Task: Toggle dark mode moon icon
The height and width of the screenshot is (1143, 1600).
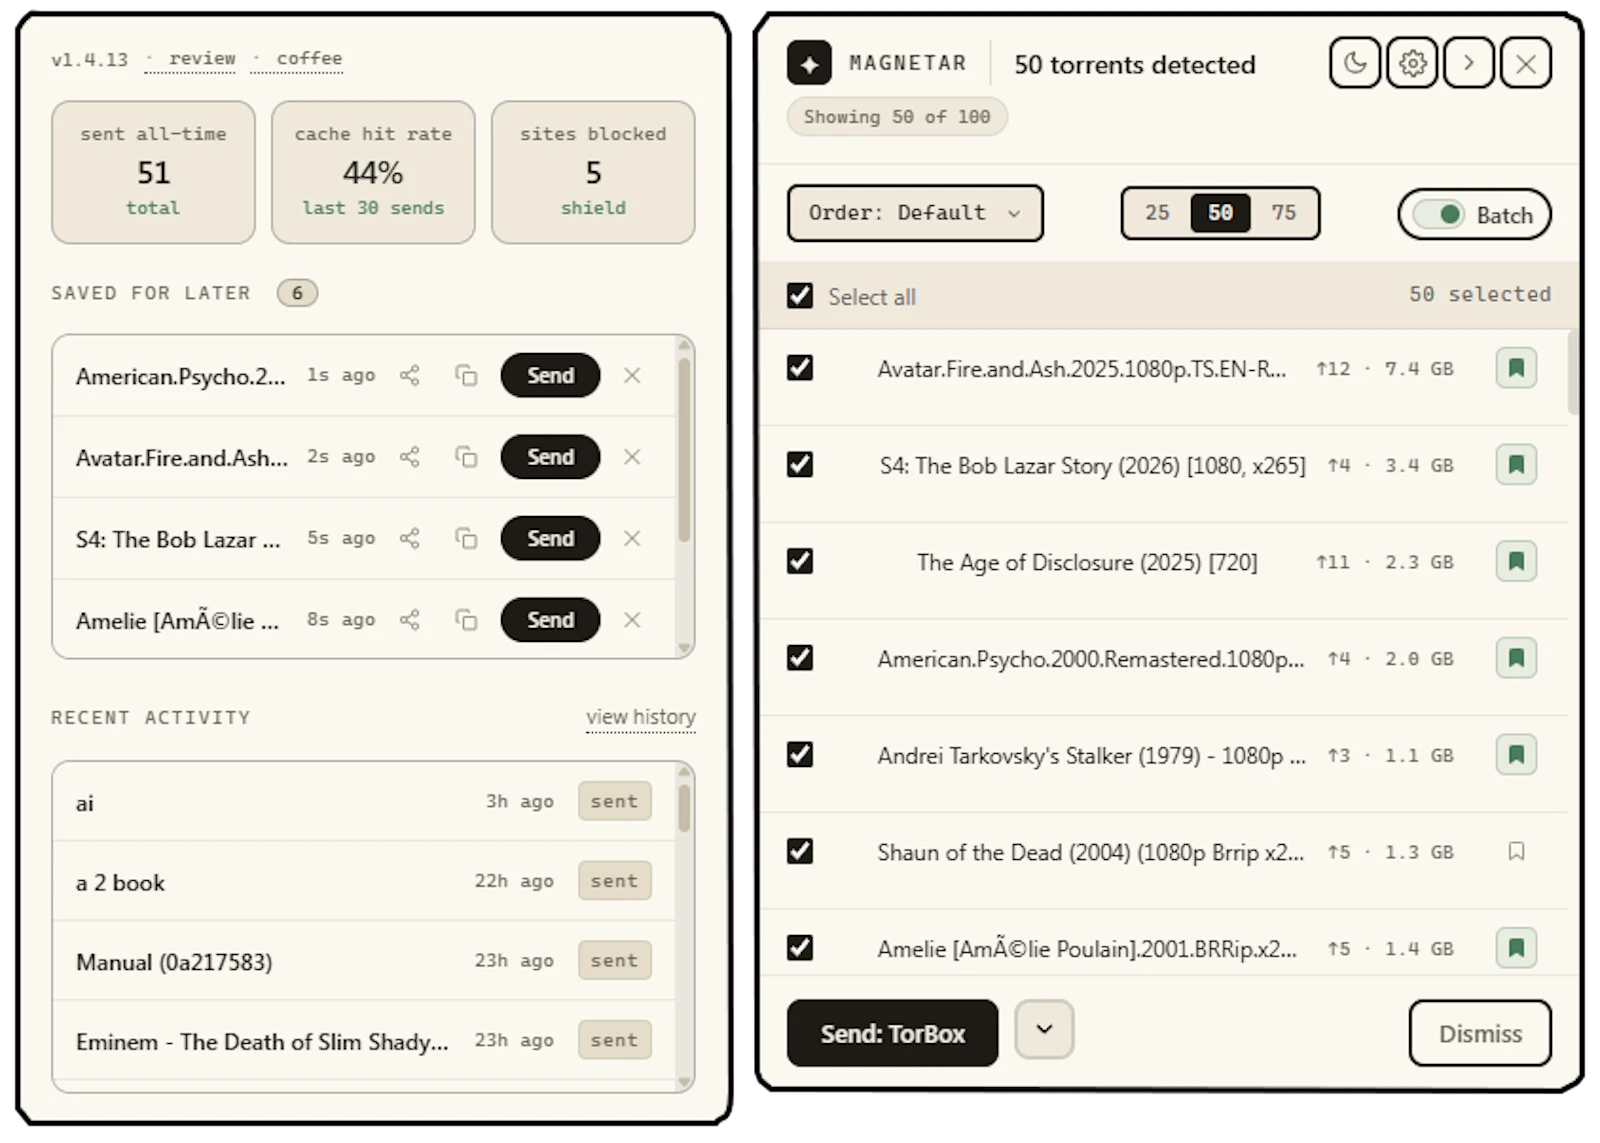Action: [x=1355, y=63]
